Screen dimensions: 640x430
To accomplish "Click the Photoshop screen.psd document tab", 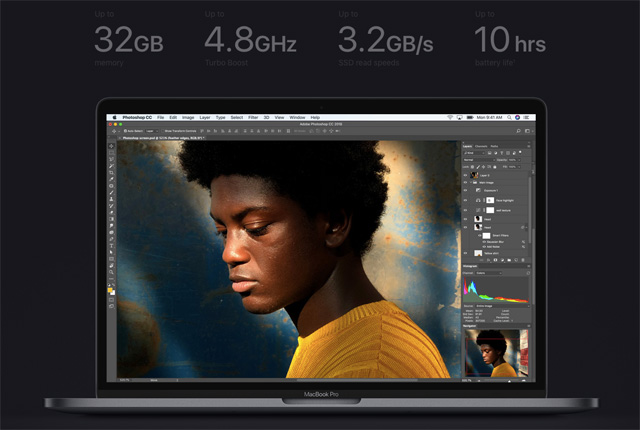I will point(162,138).
